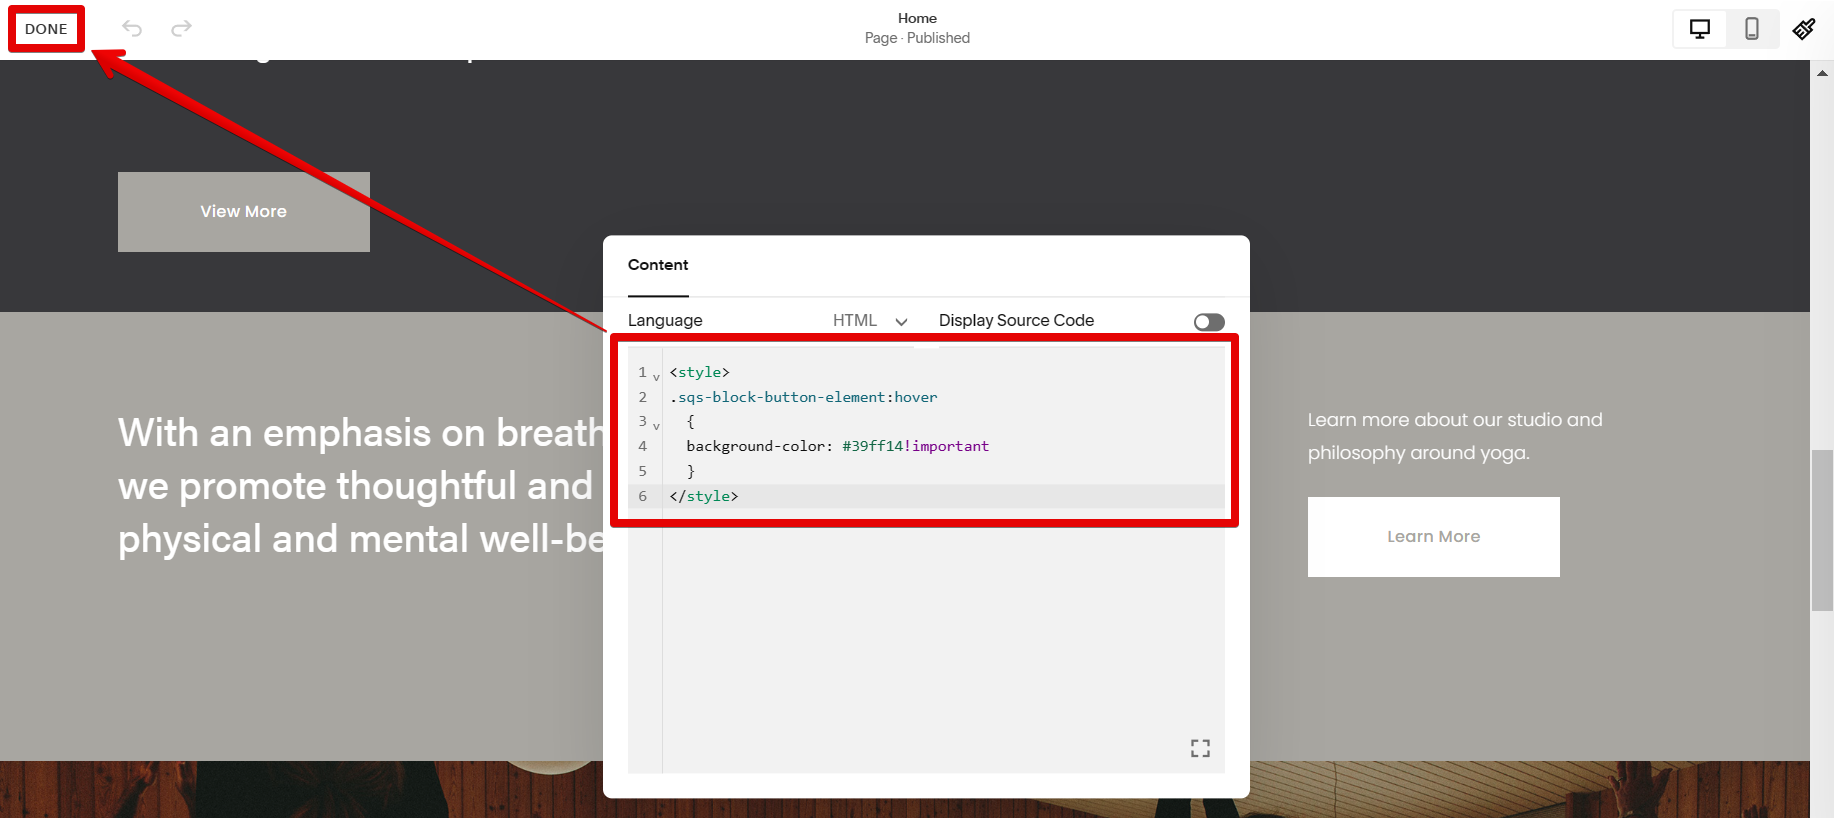Click the Learn More button
Image resolution: width=1834 pixels, height=818 pixels.
[1433, 537]
